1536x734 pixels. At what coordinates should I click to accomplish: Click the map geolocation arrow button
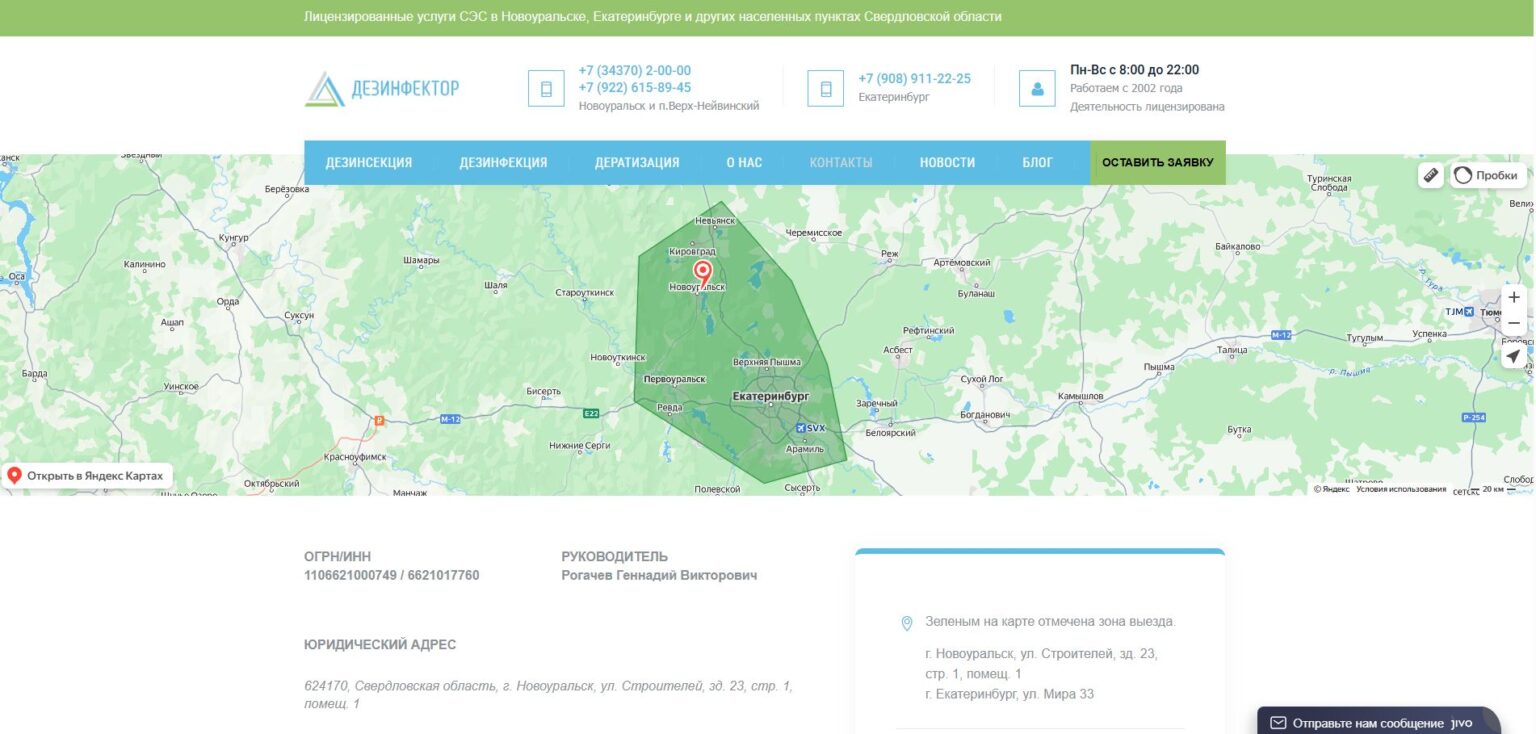point(1514,356)
